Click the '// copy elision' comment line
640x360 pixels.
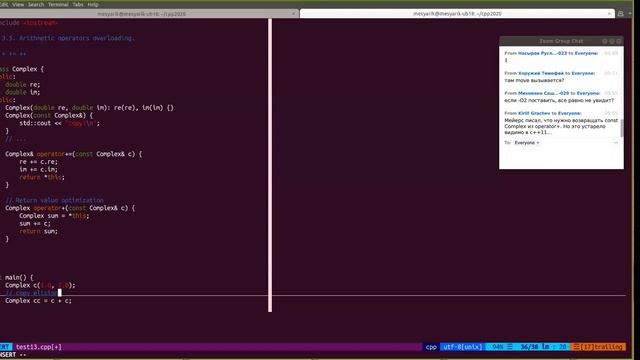pyautogui.click(x=31, y=293)
